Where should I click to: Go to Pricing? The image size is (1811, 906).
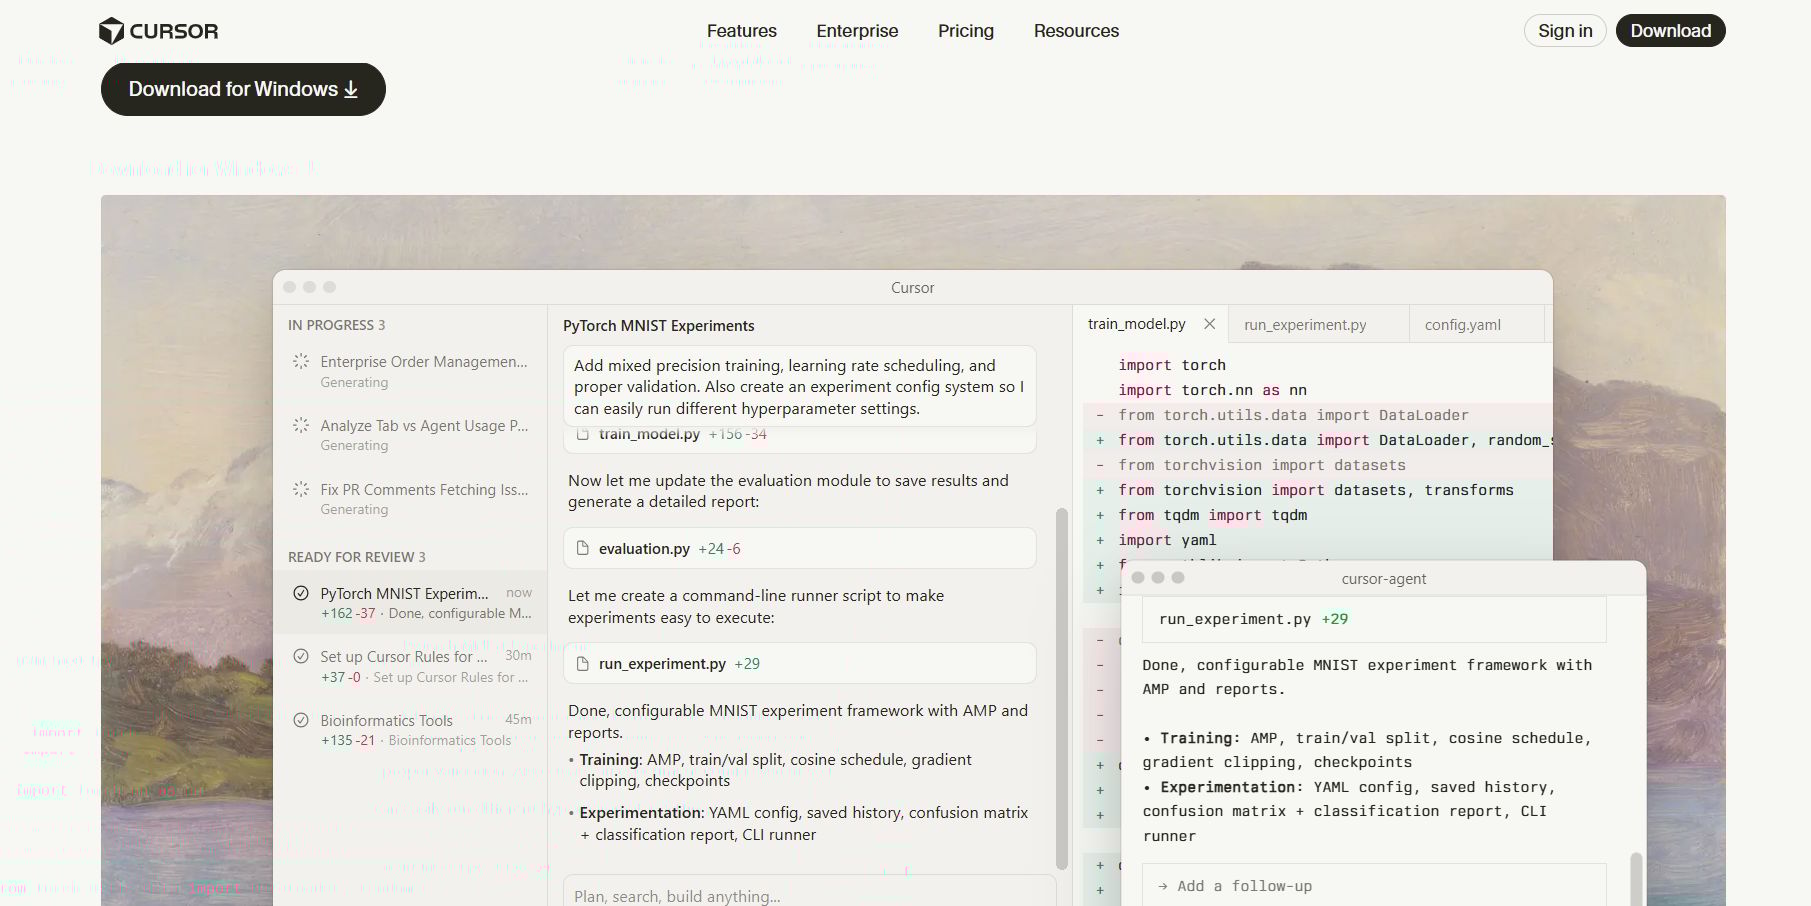pos(966,31)
